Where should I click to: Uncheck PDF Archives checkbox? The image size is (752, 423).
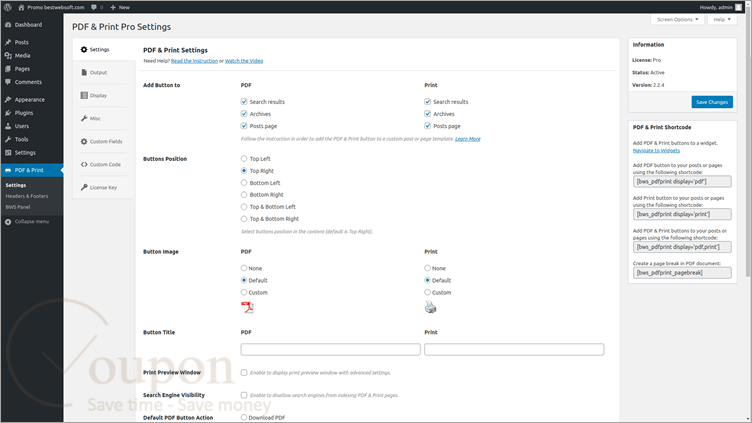click(244, 114)
